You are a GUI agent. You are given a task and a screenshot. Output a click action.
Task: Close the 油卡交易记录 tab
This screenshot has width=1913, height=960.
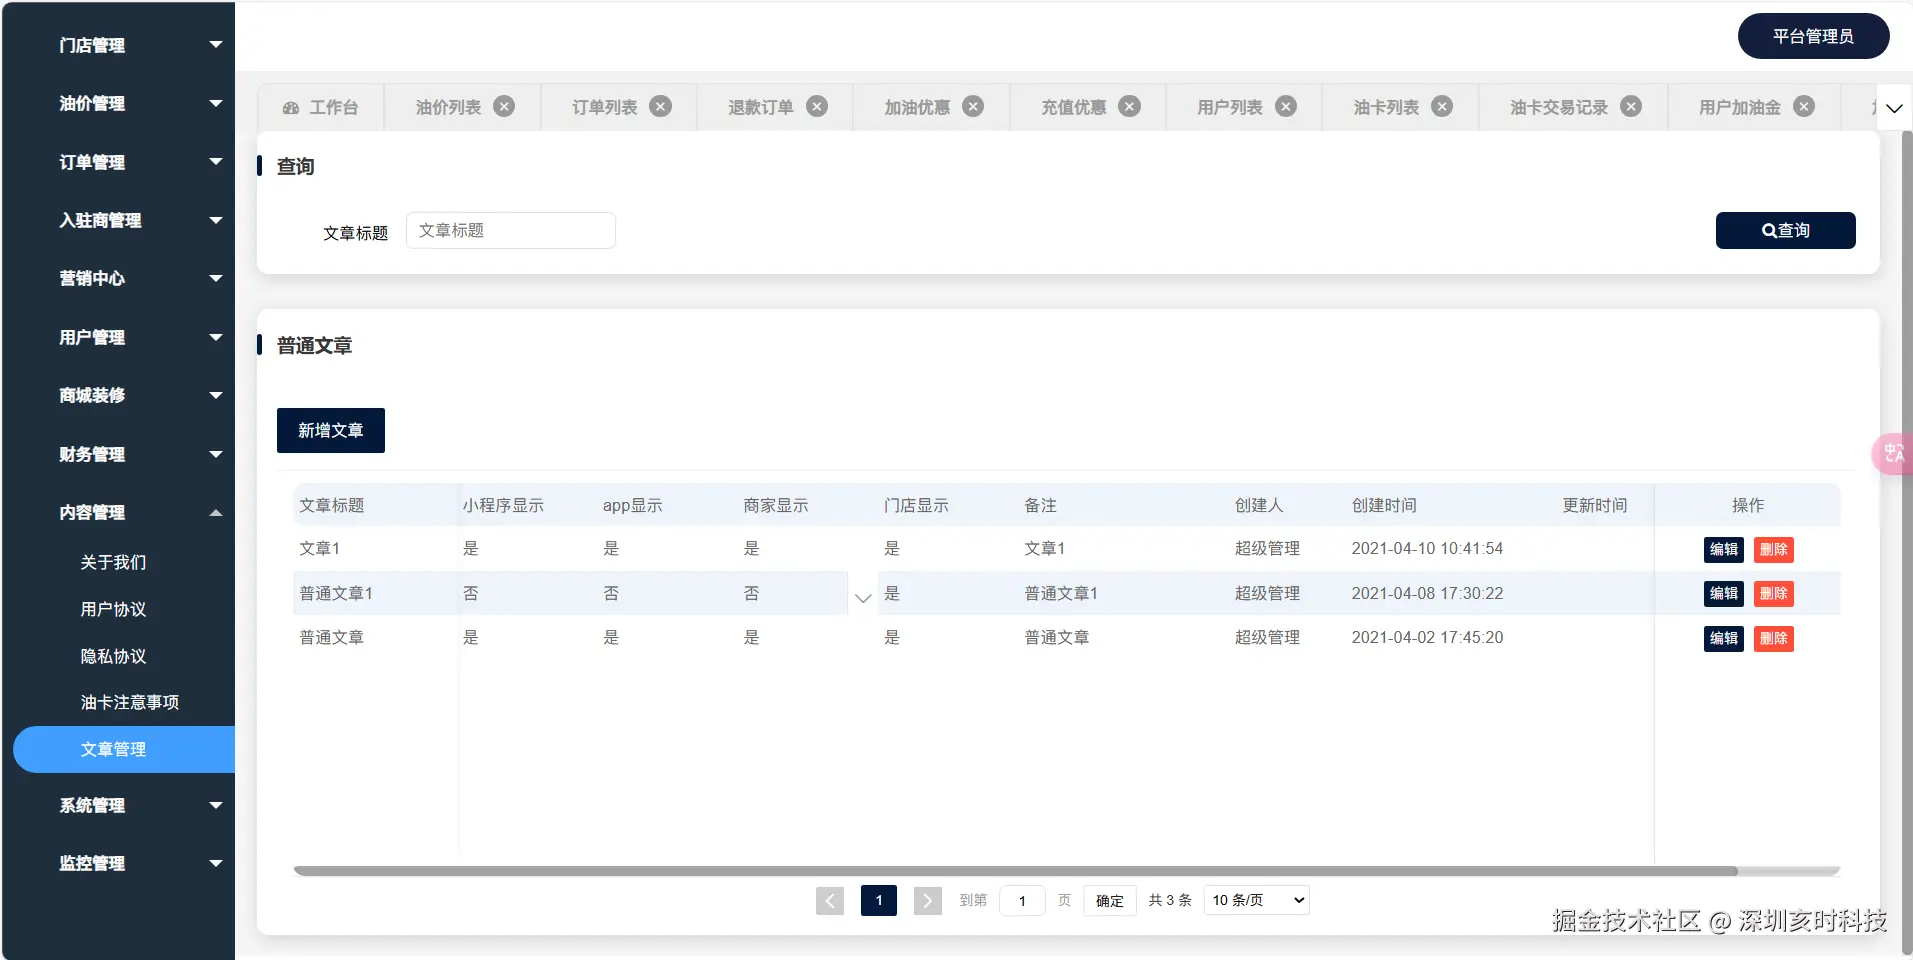[x=1631, y=106]
